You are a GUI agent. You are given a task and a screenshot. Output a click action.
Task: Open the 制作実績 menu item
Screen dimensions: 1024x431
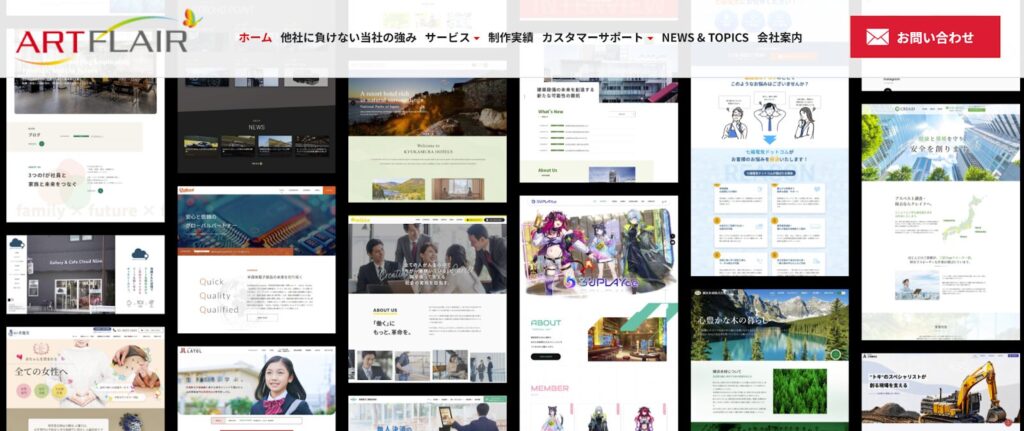coord(510,37)
